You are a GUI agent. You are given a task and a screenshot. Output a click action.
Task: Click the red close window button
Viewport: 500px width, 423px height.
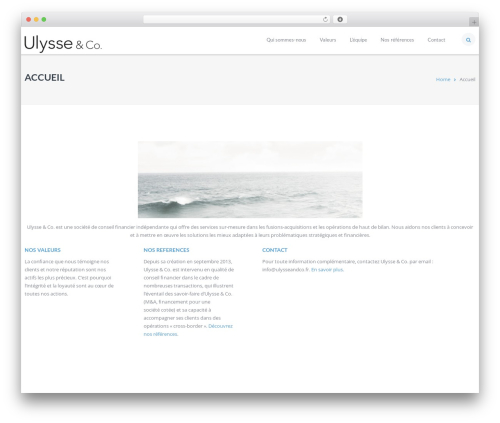[x=29, y=19]
